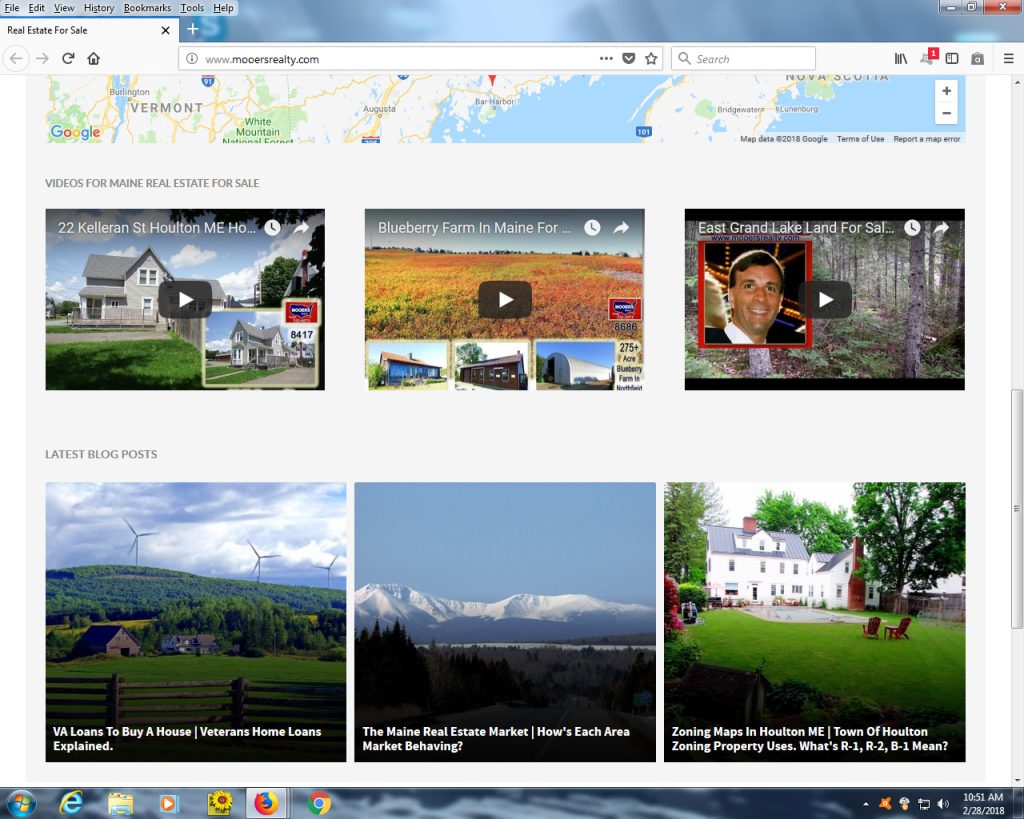The image size is (1024, 819).
Task: Click Report a map error link
Action: [x=927, y=139]
